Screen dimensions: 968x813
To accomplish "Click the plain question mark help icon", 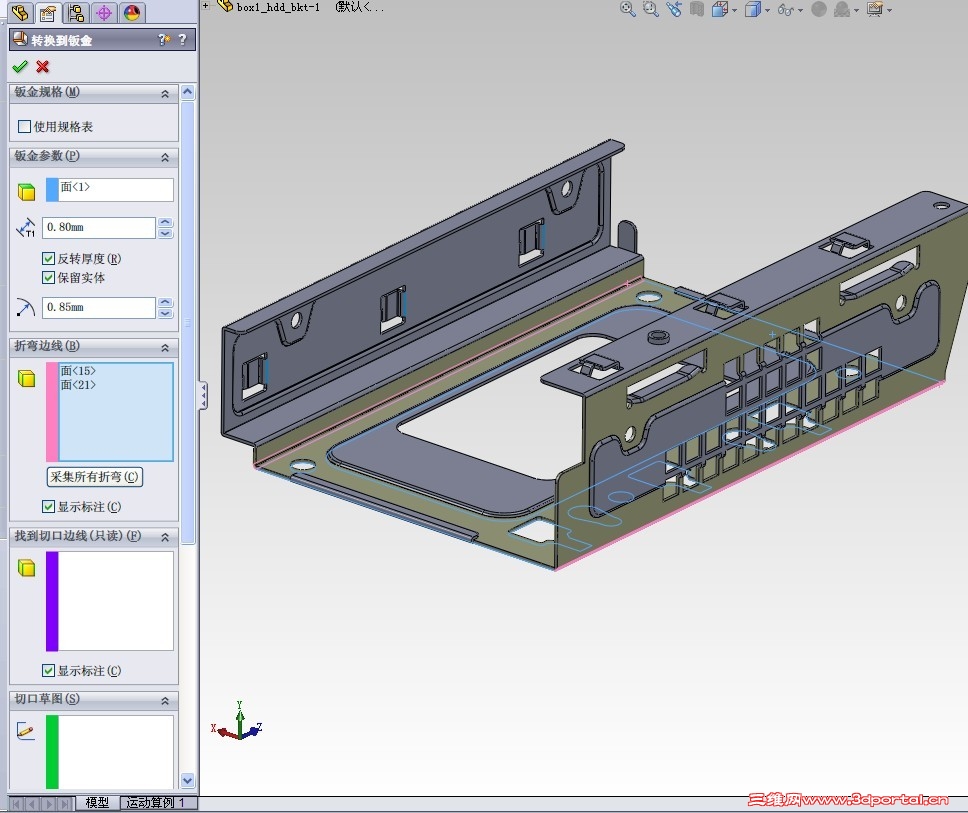I will click(182, 40).
